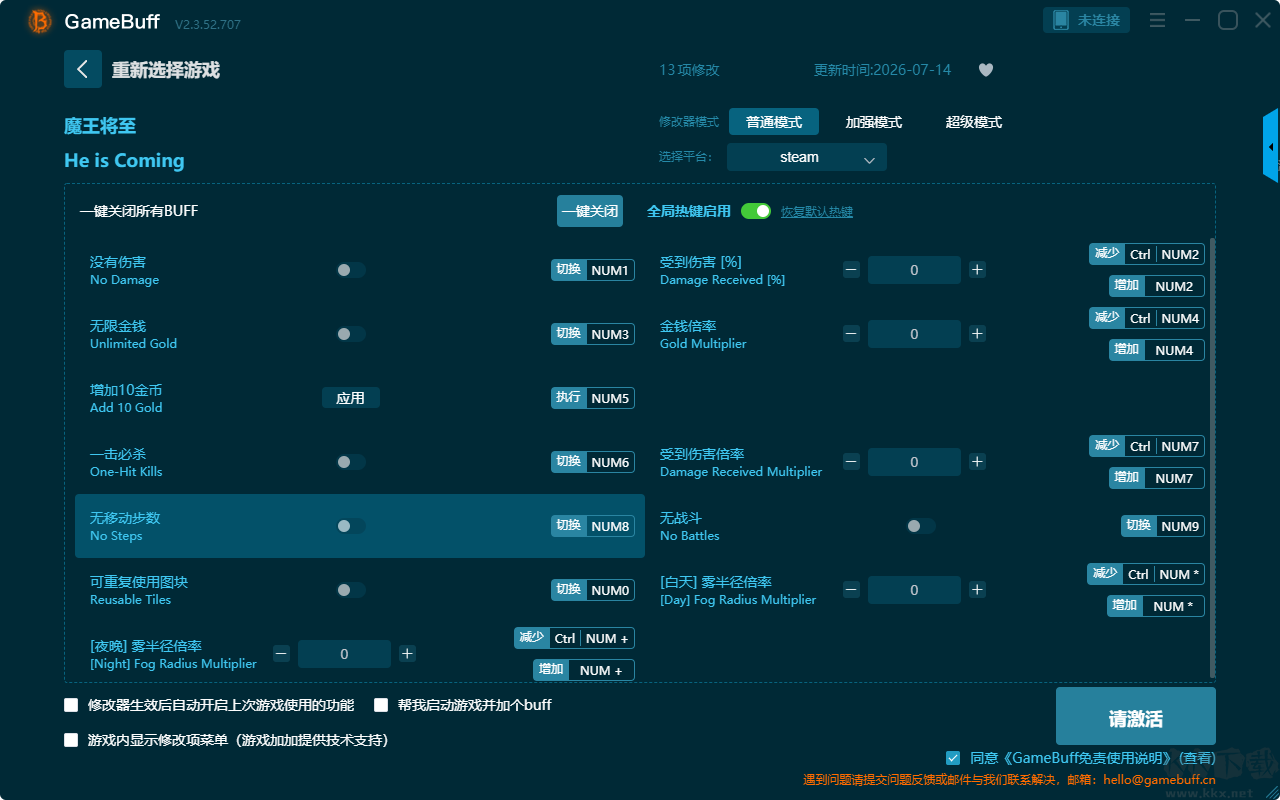
Task: Click the phone connection status icon
Action: [1060, 20]
